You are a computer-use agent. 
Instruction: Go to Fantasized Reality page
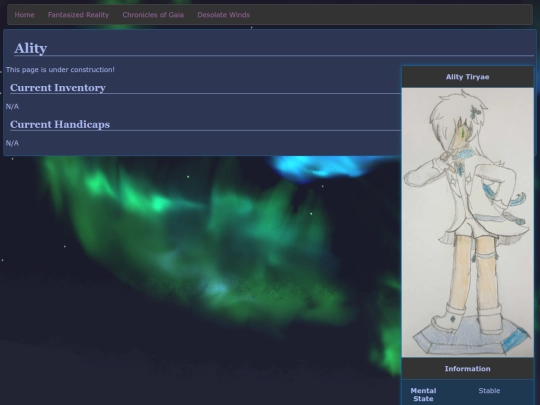click(78, 15)
